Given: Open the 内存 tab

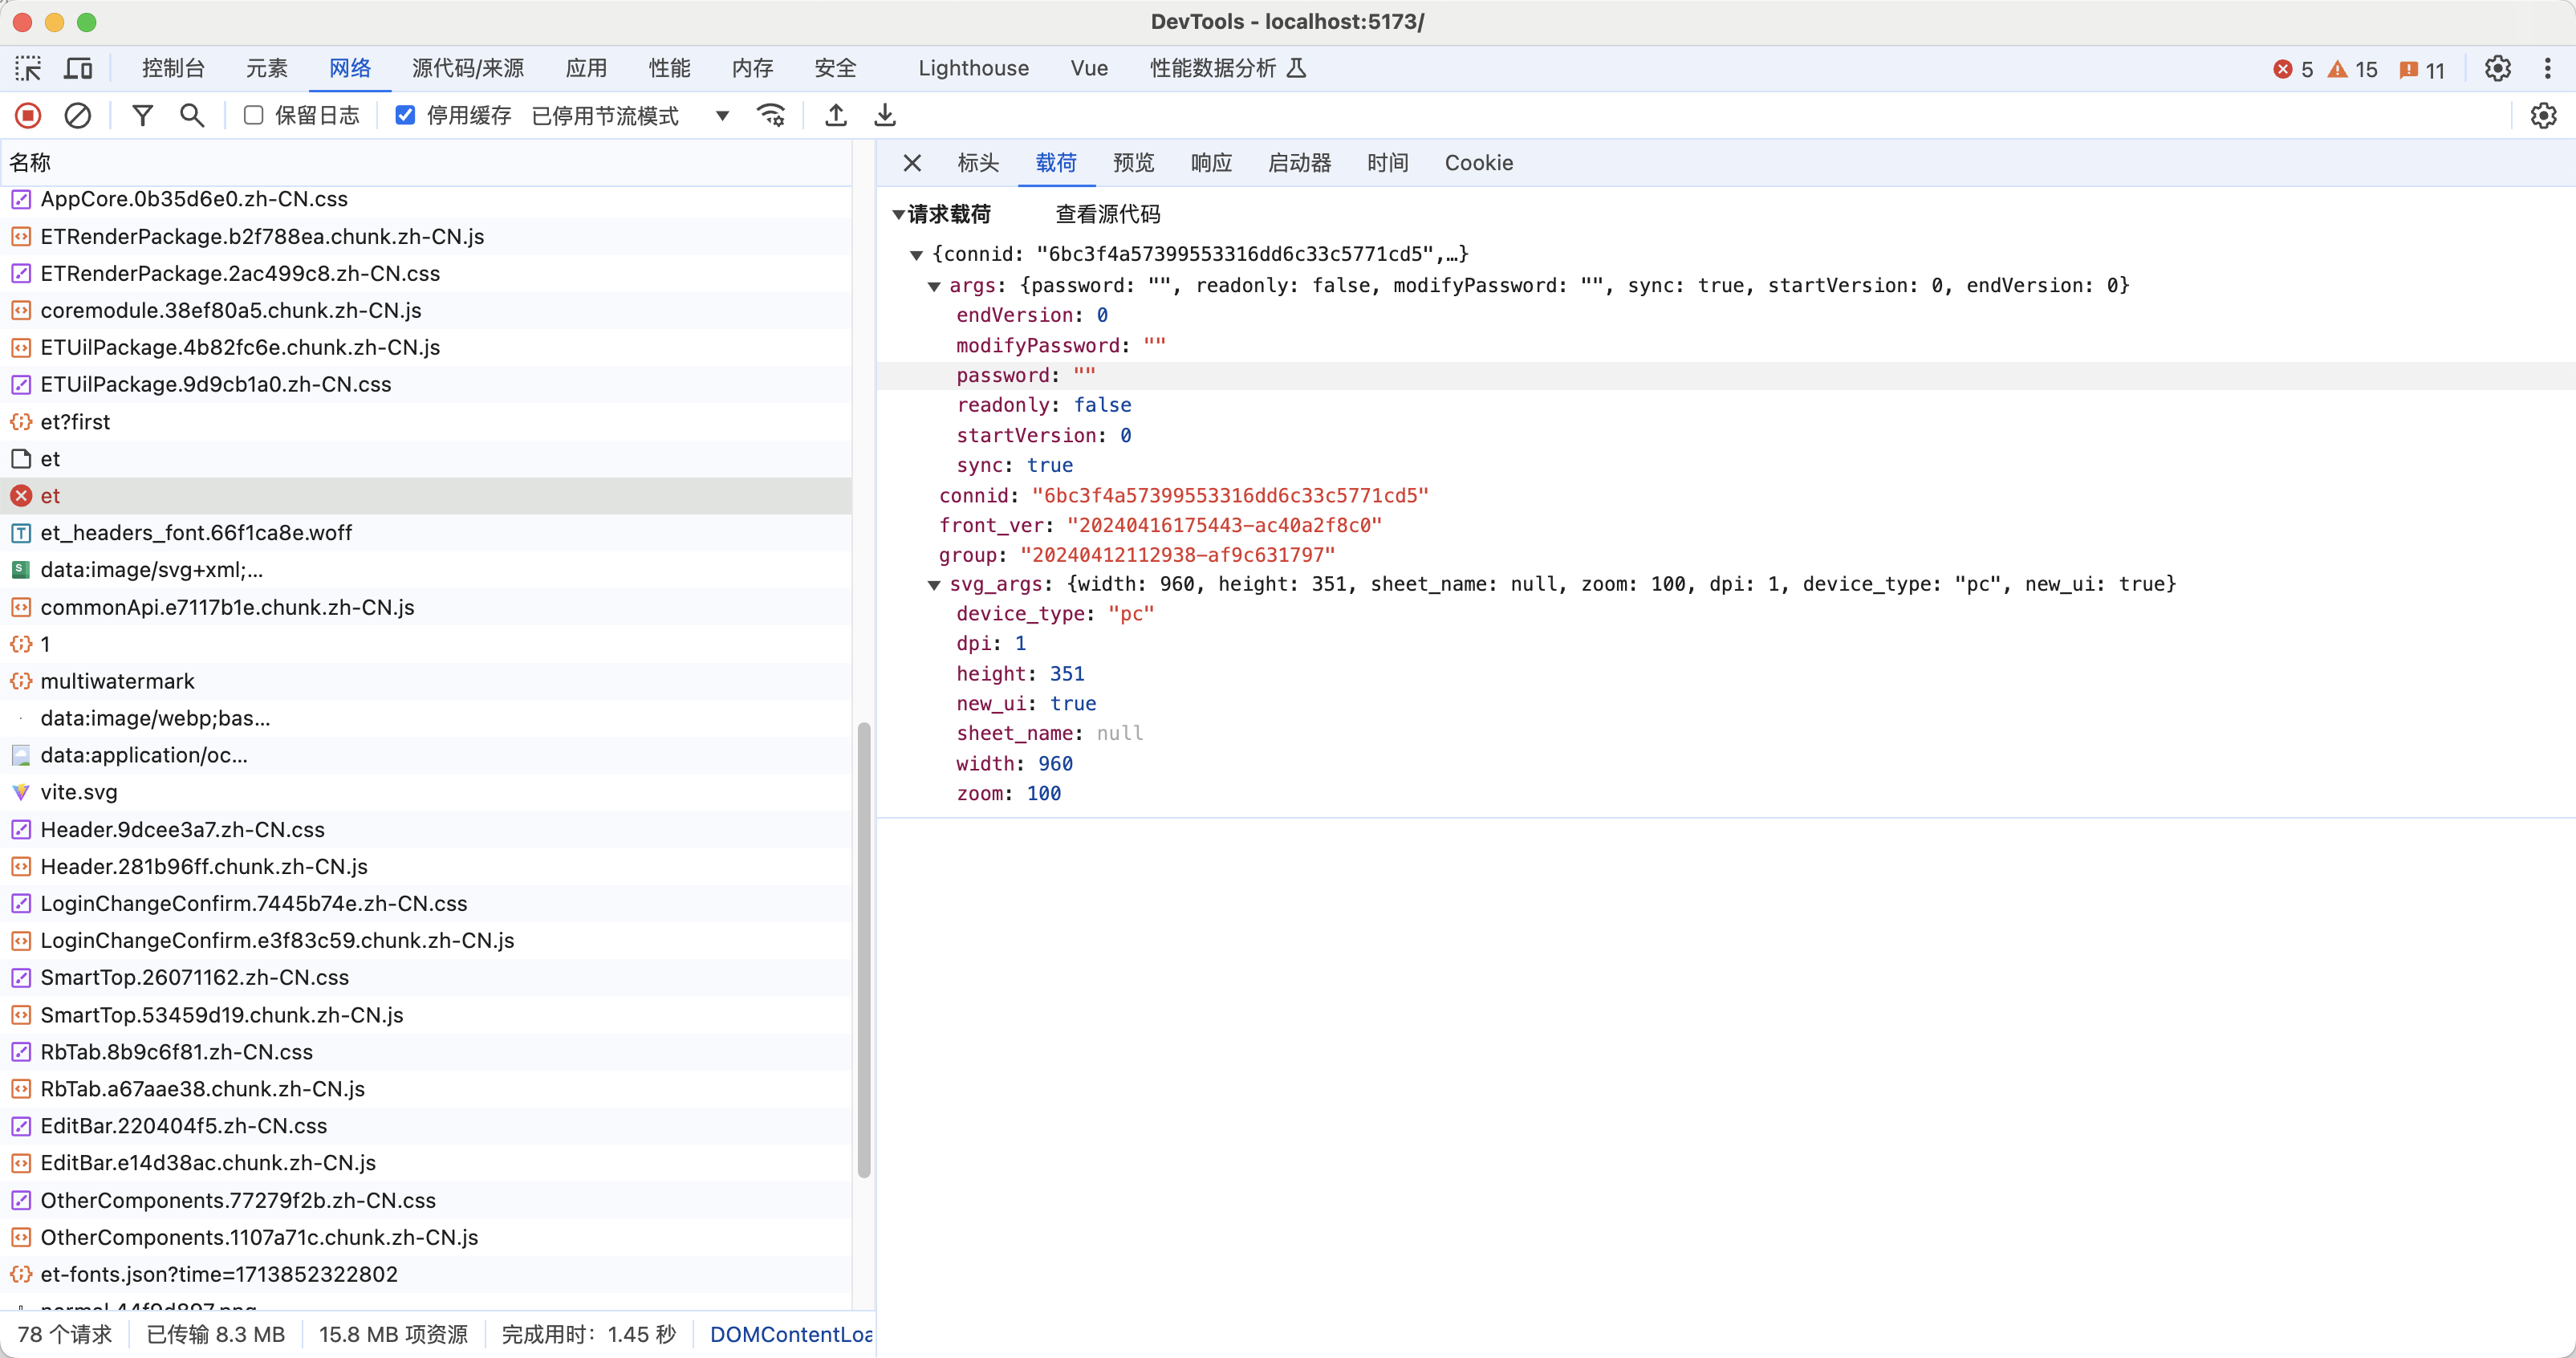Looking at the screenshot, I should [x=752, y=68].
